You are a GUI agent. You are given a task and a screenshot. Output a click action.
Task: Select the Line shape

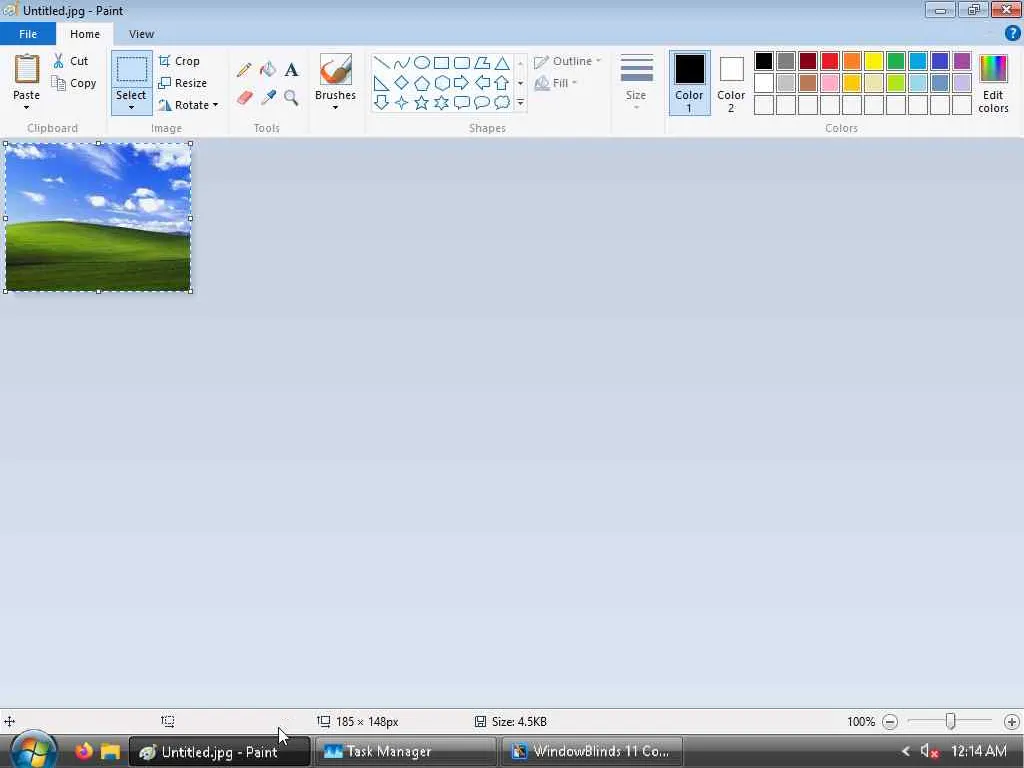(x=381, y=63)
